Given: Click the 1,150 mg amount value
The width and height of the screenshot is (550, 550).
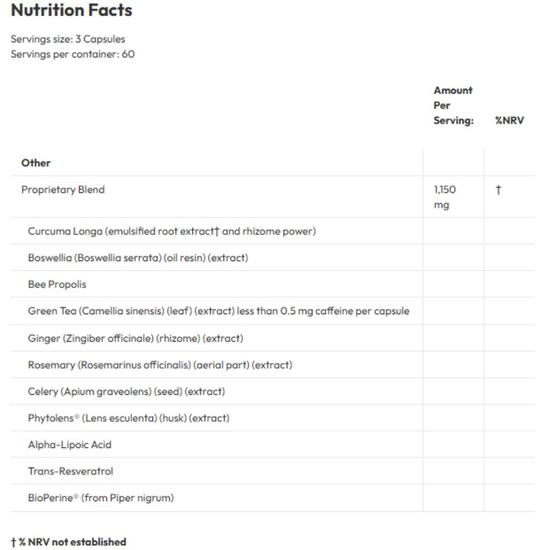Looking at the screenshot, I should 445,197.
